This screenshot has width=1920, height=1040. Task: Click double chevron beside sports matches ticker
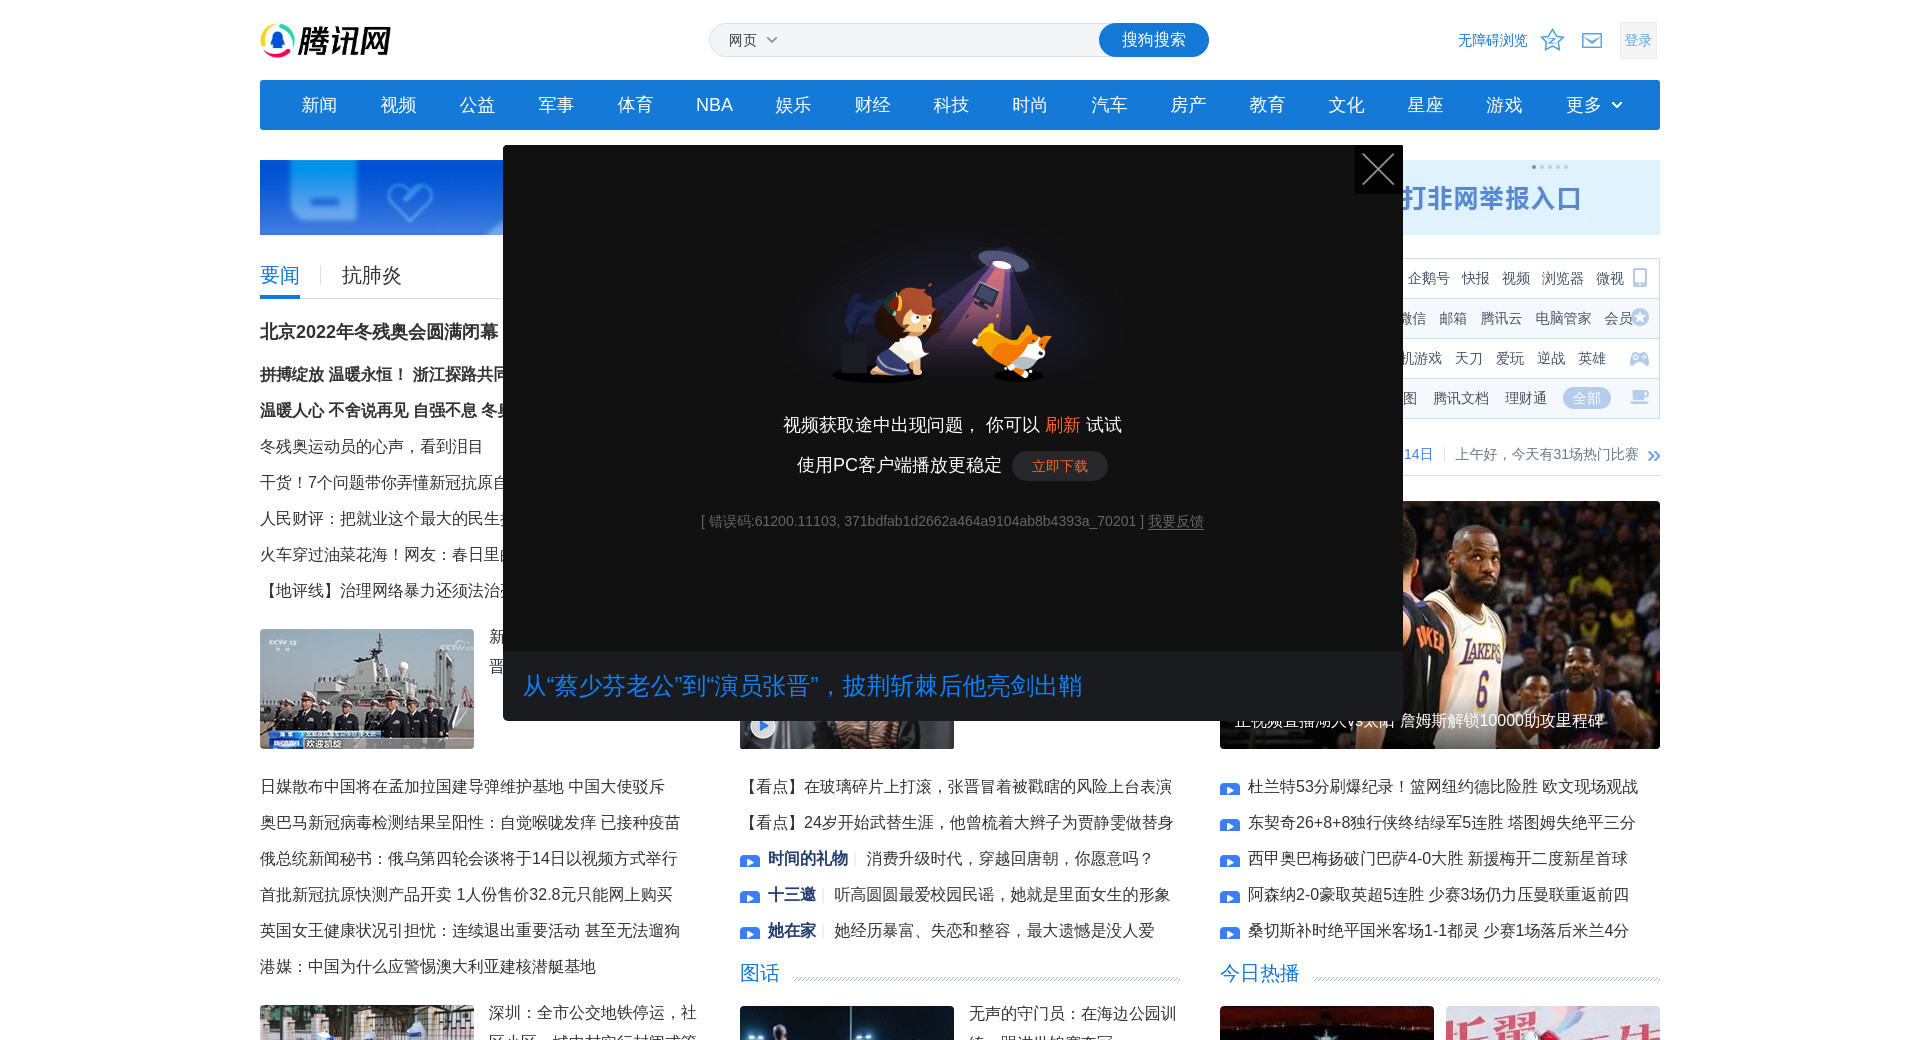click(x=1653, y=455)
